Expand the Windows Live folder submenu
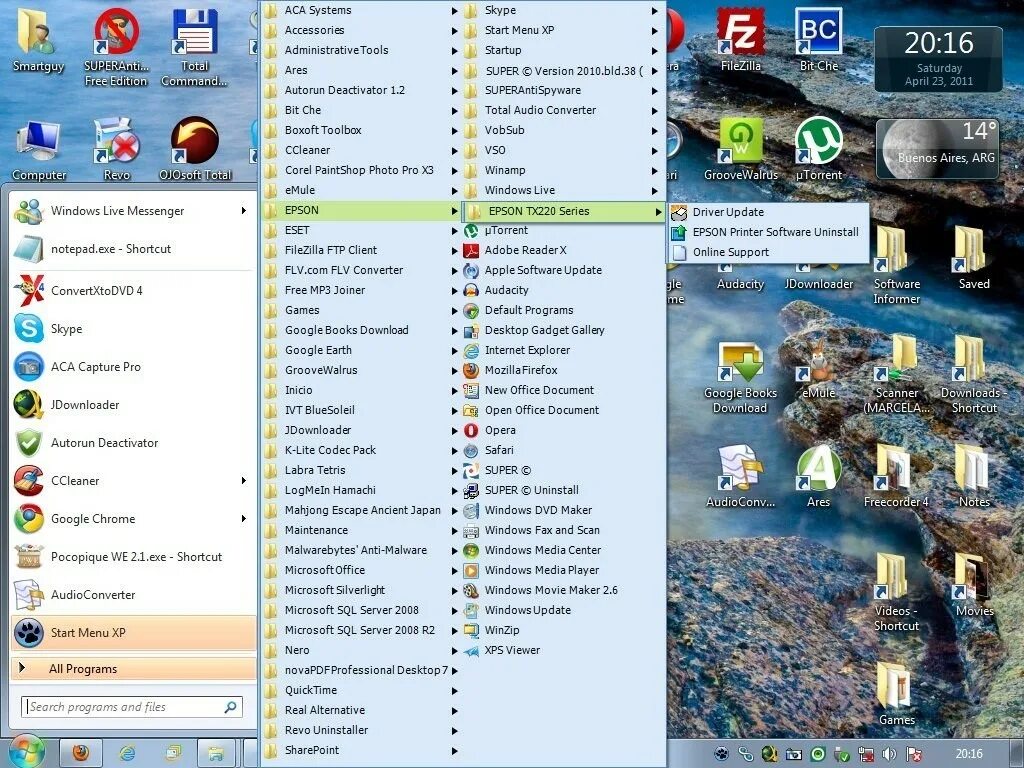 562,190
